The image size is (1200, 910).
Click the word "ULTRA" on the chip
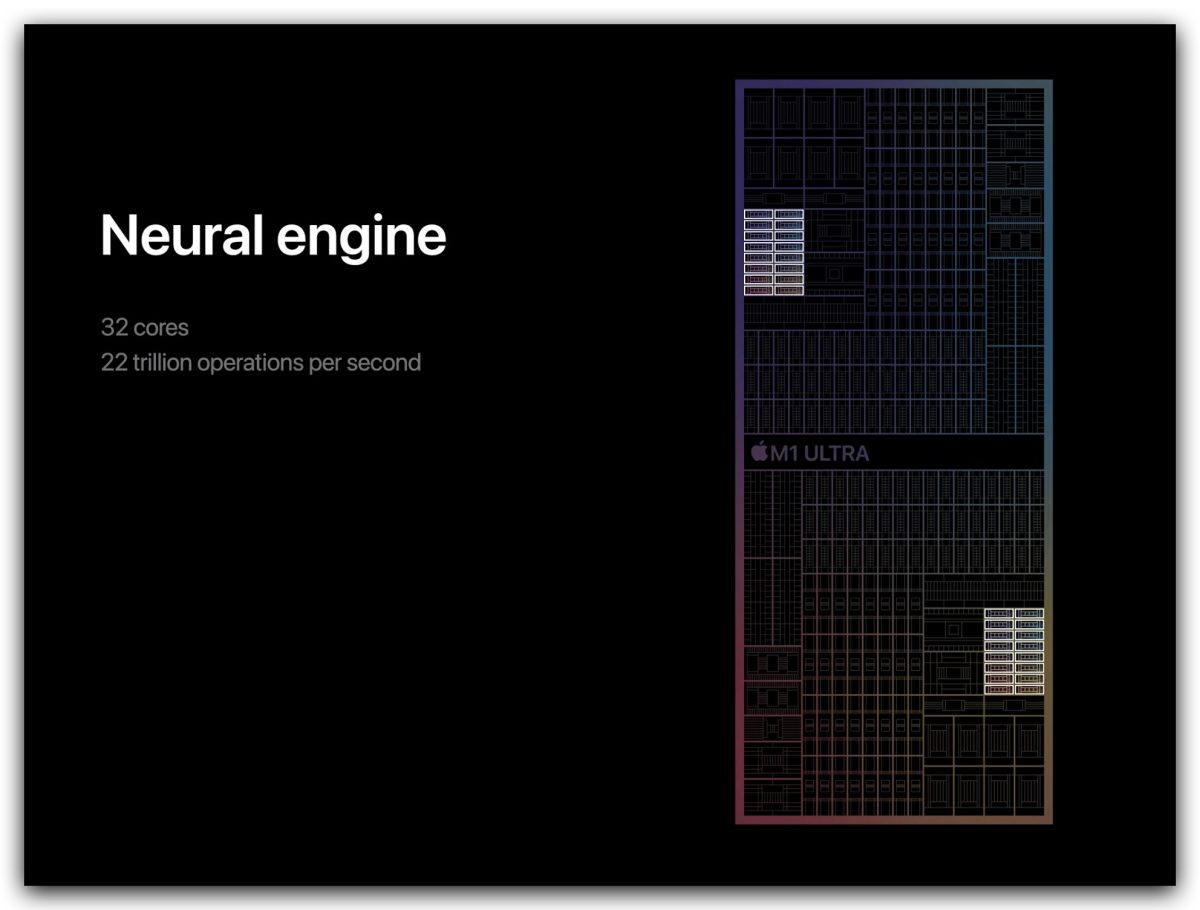pos(837,453)
